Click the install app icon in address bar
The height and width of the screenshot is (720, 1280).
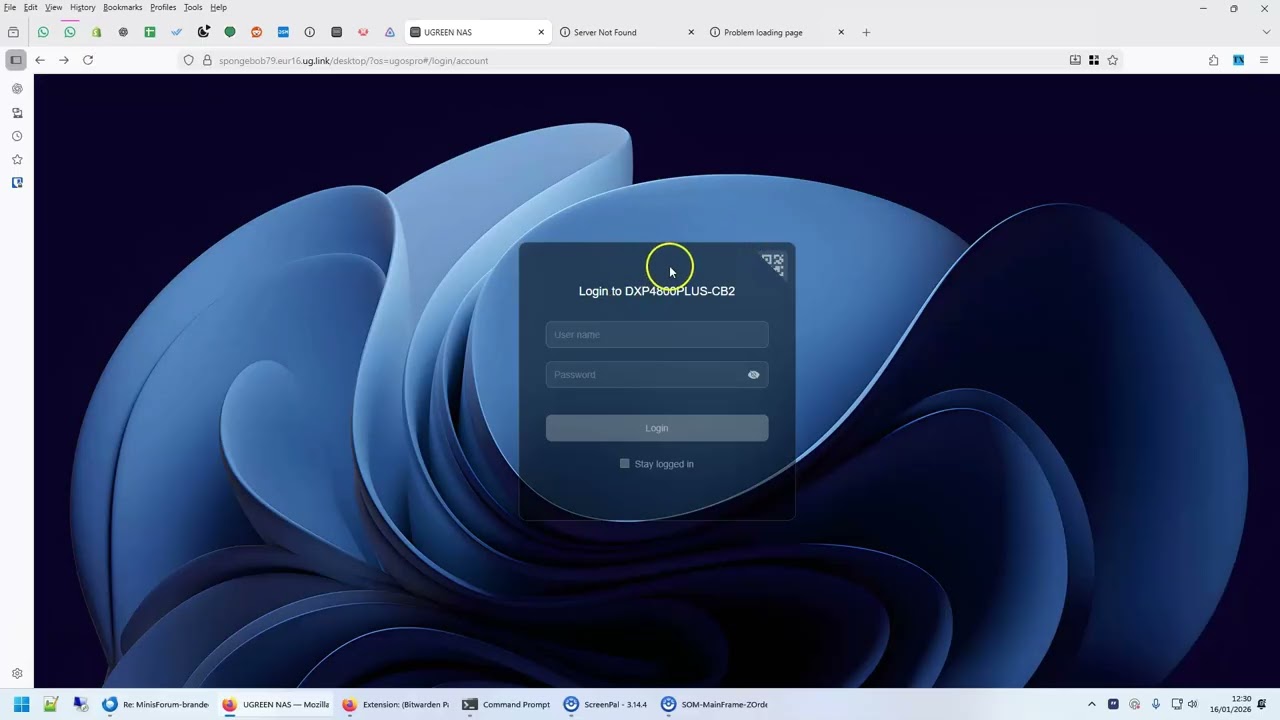(x=1075, y=60)
